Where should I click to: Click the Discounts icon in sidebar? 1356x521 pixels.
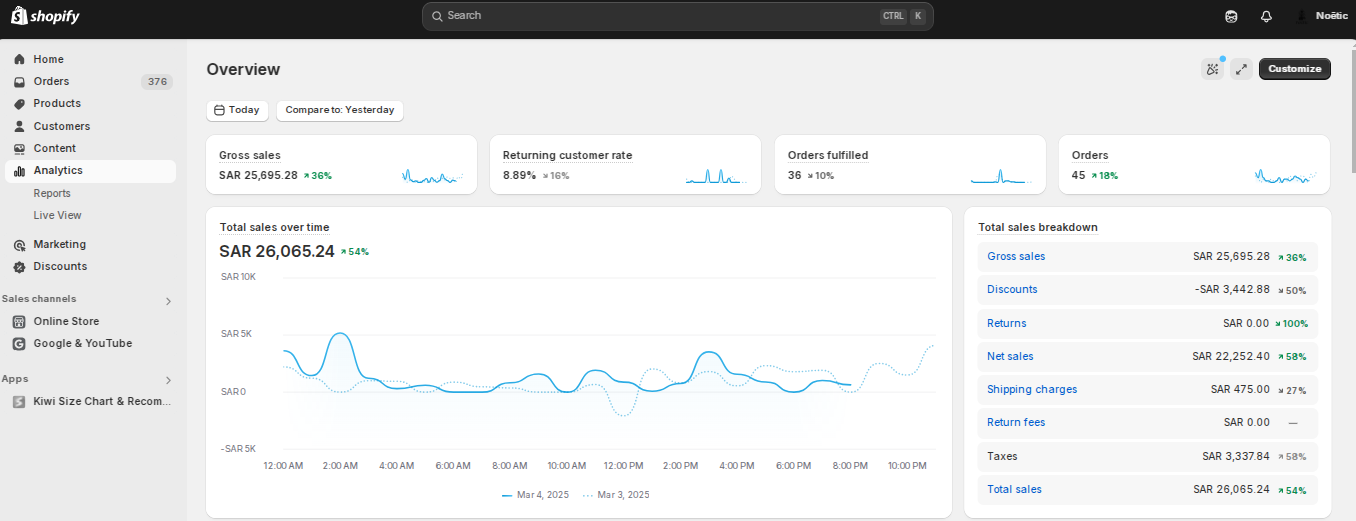[x=19, y=266]
